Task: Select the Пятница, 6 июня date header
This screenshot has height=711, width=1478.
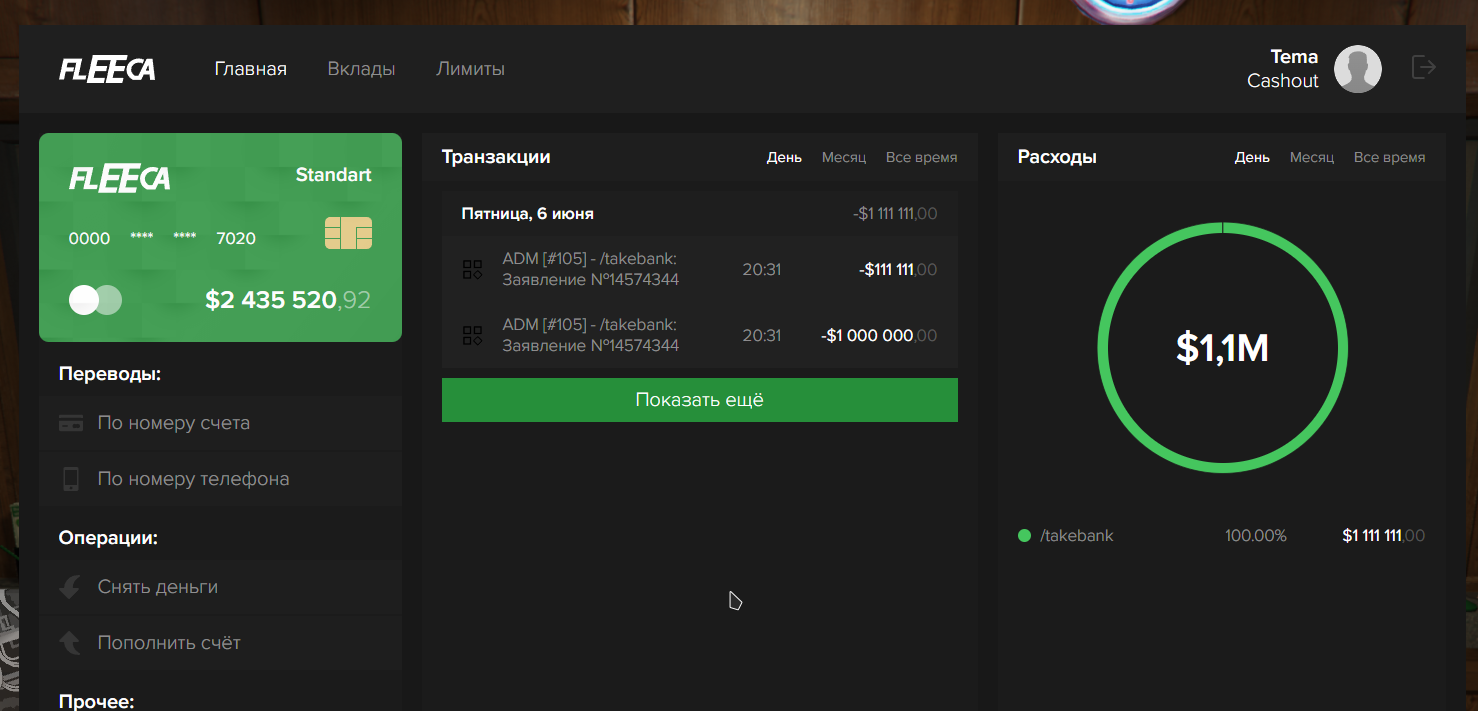Action: click(527, 214)
